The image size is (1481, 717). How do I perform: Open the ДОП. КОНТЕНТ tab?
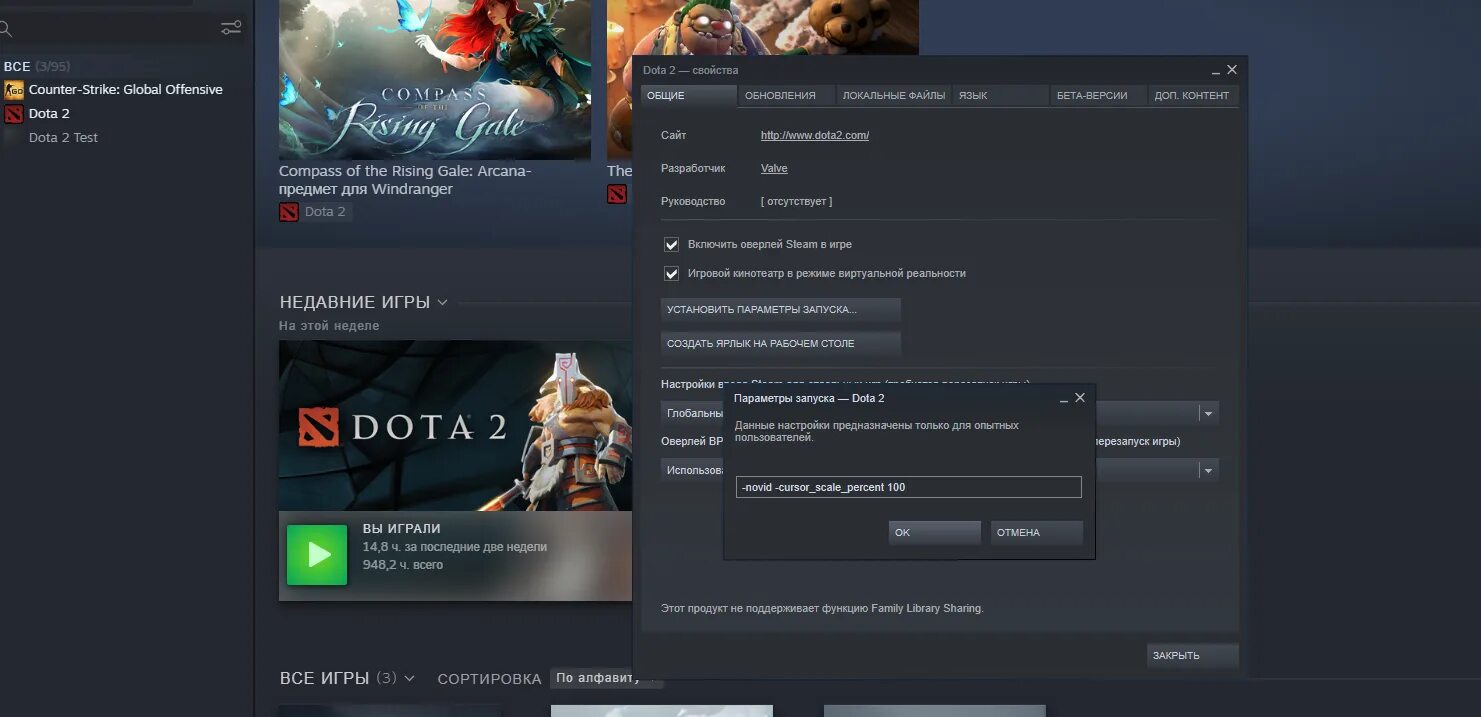tap(1193, 96)
